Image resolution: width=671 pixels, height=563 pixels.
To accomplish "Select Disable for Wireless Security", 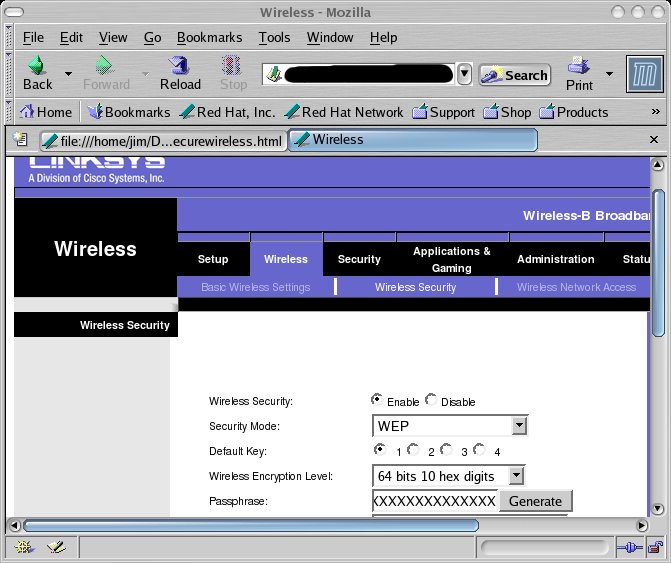I will point(431,400).
